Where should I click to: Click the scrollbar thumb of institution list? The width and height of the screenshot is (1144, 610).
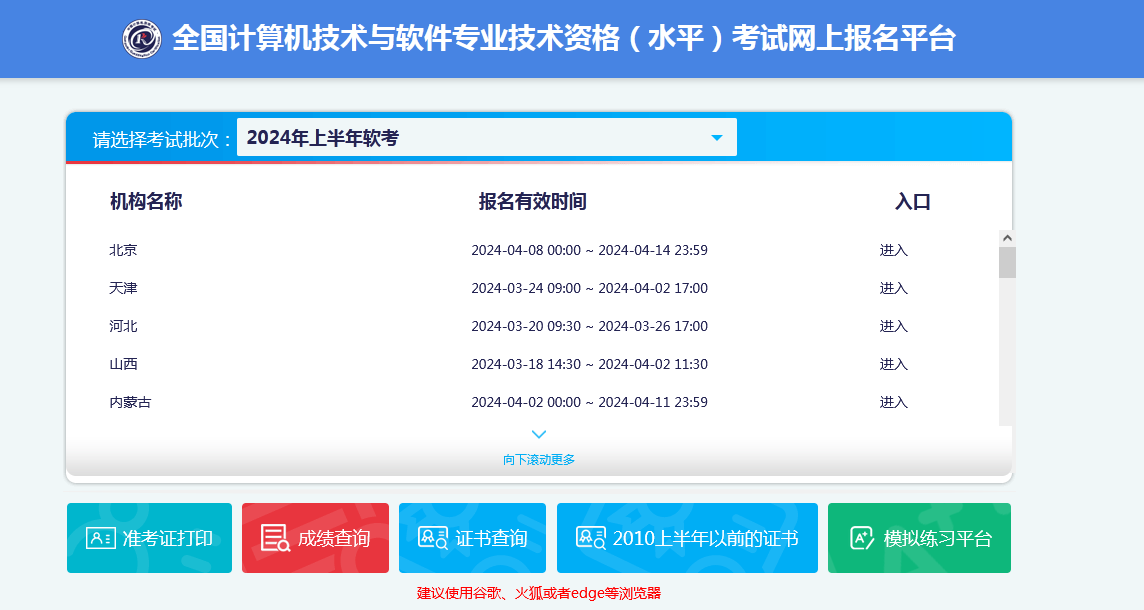[1007, 262]
